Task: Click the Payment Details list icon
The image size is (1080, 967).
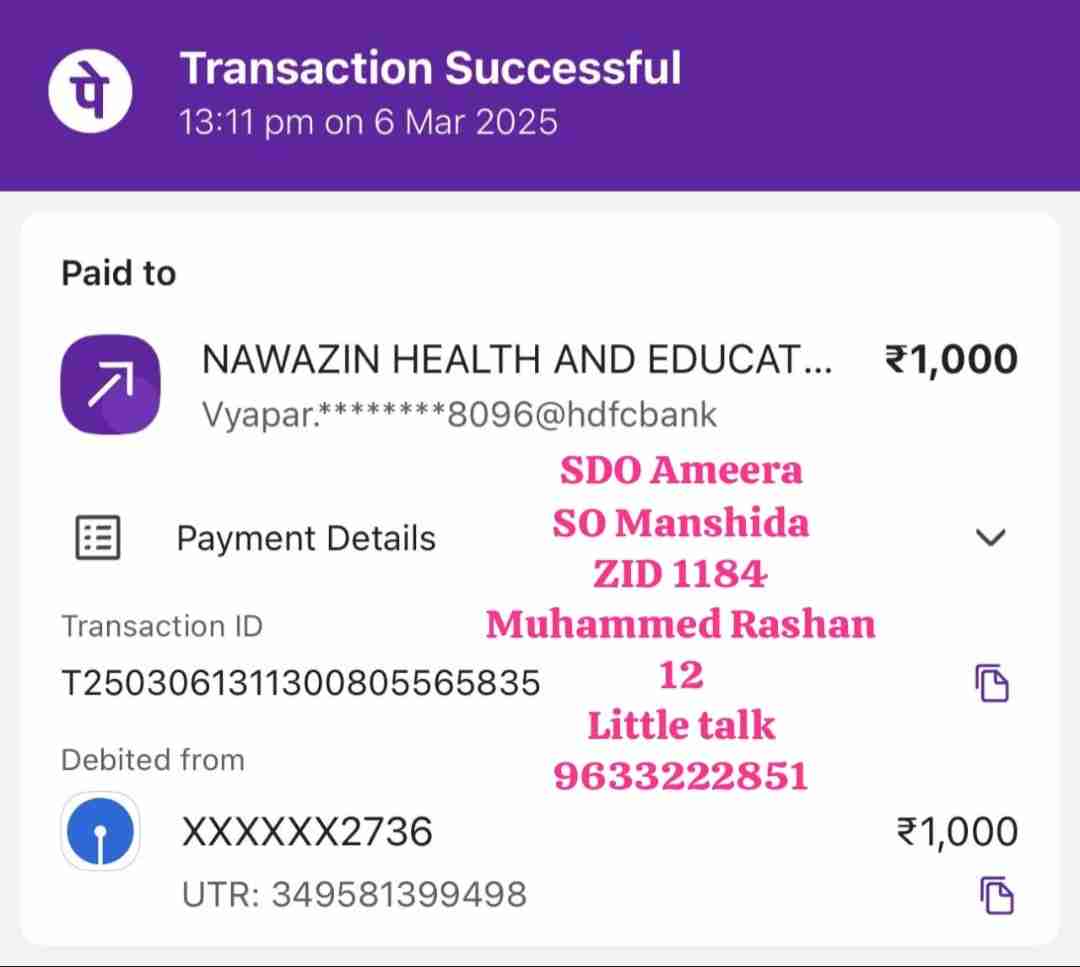Action: [x=98, y=538]
